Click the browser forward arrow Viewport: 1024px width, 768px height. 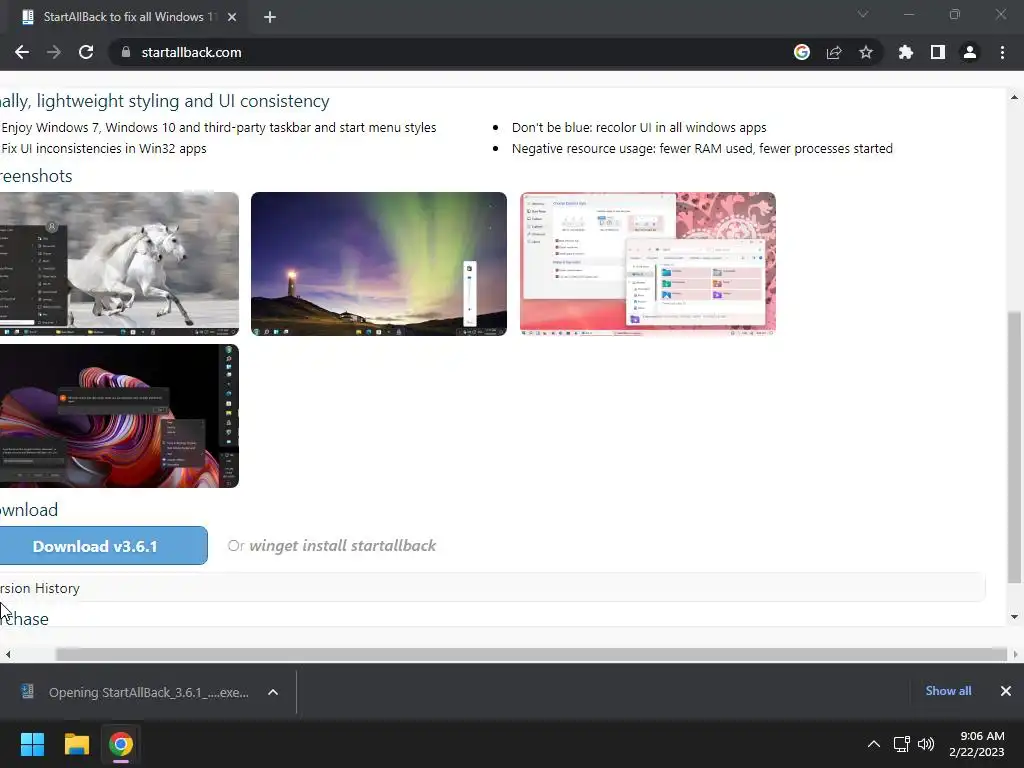(54, 52)
